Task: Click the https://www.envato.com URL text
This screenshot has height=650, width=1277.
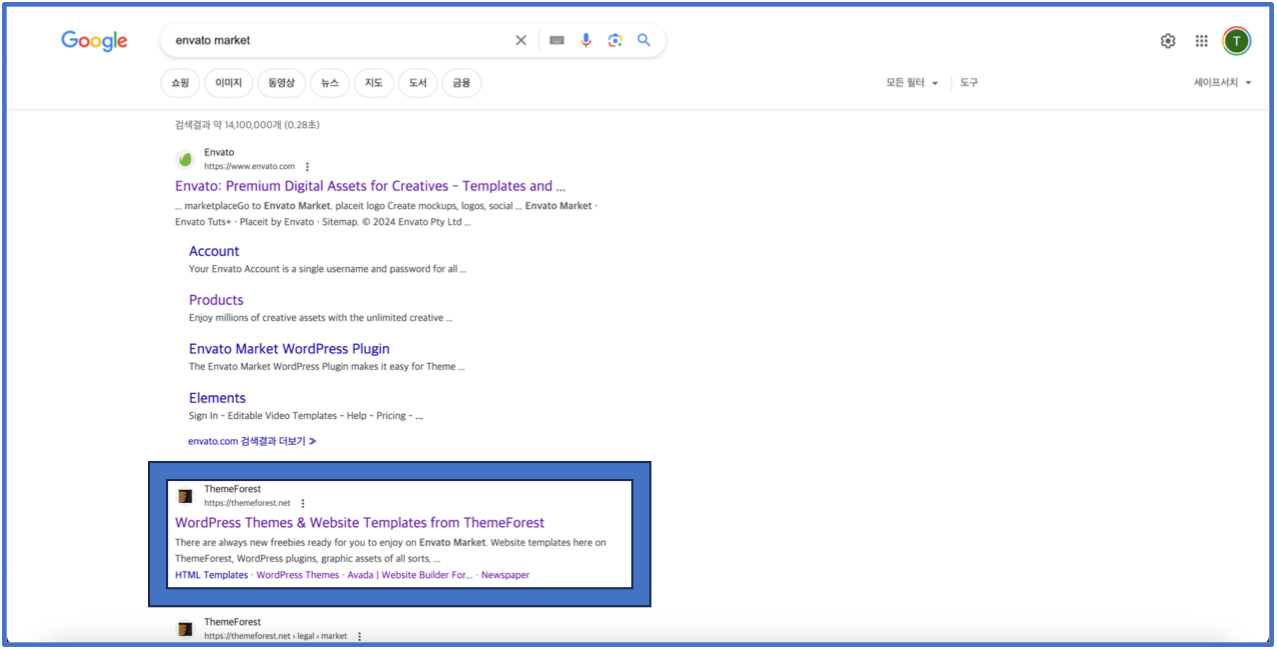Action: coord(250,166)
